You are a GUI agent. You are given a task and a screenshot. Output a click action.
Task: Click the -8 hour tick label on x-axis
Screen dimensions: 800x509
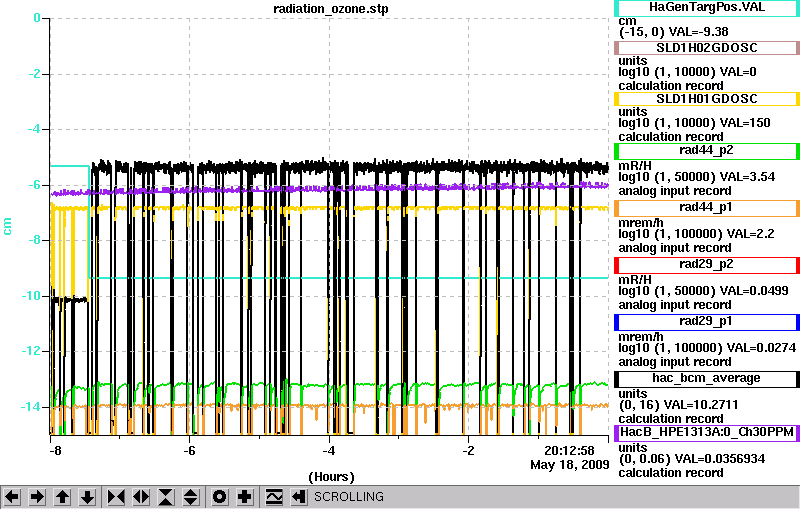pyautogui.click(x=55, y=451)
